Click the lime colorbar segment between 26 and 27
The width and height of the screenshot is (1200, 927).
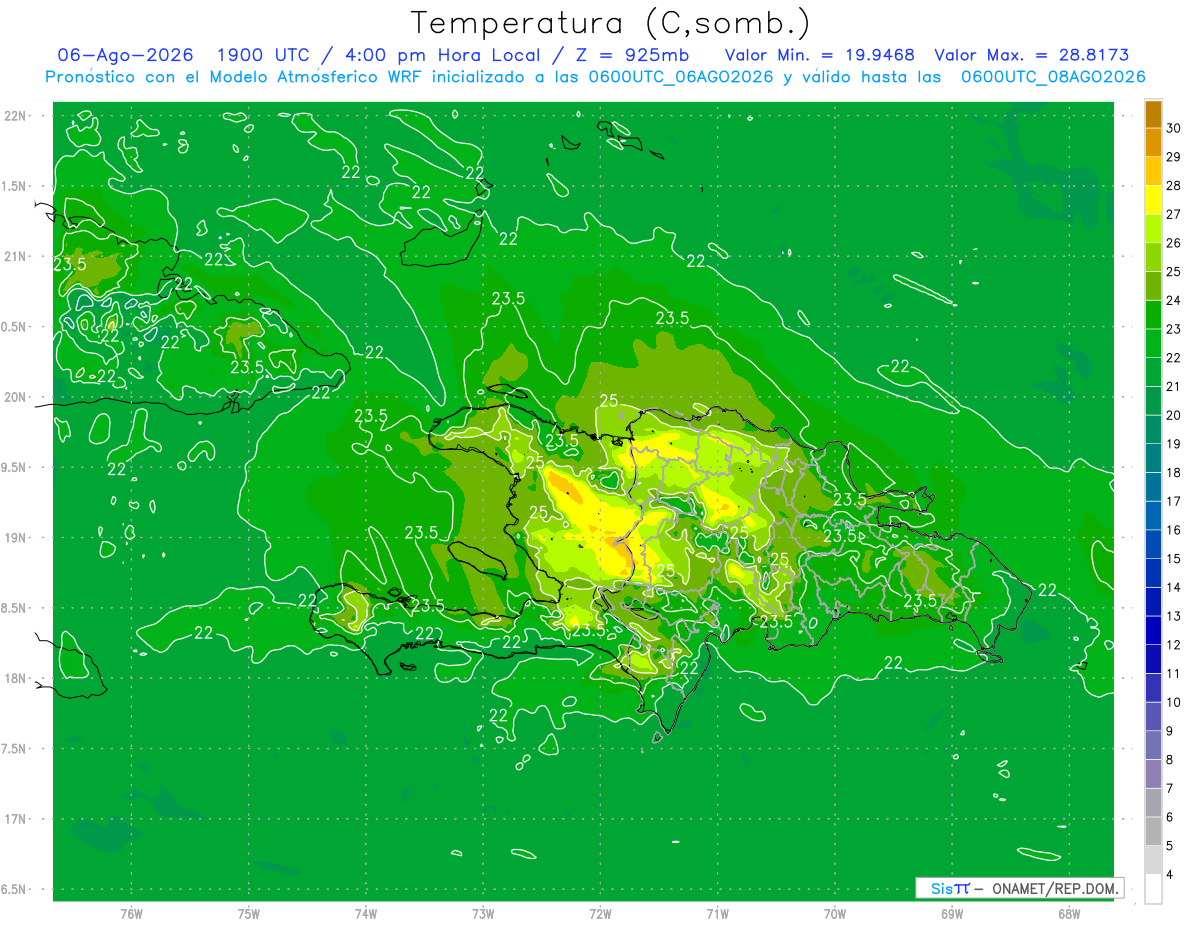[1153, 229]
